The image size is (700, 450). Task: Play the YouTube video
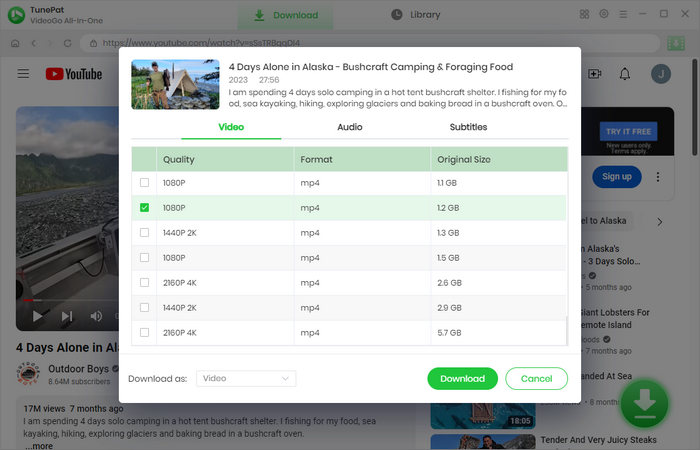pos(38,317)
